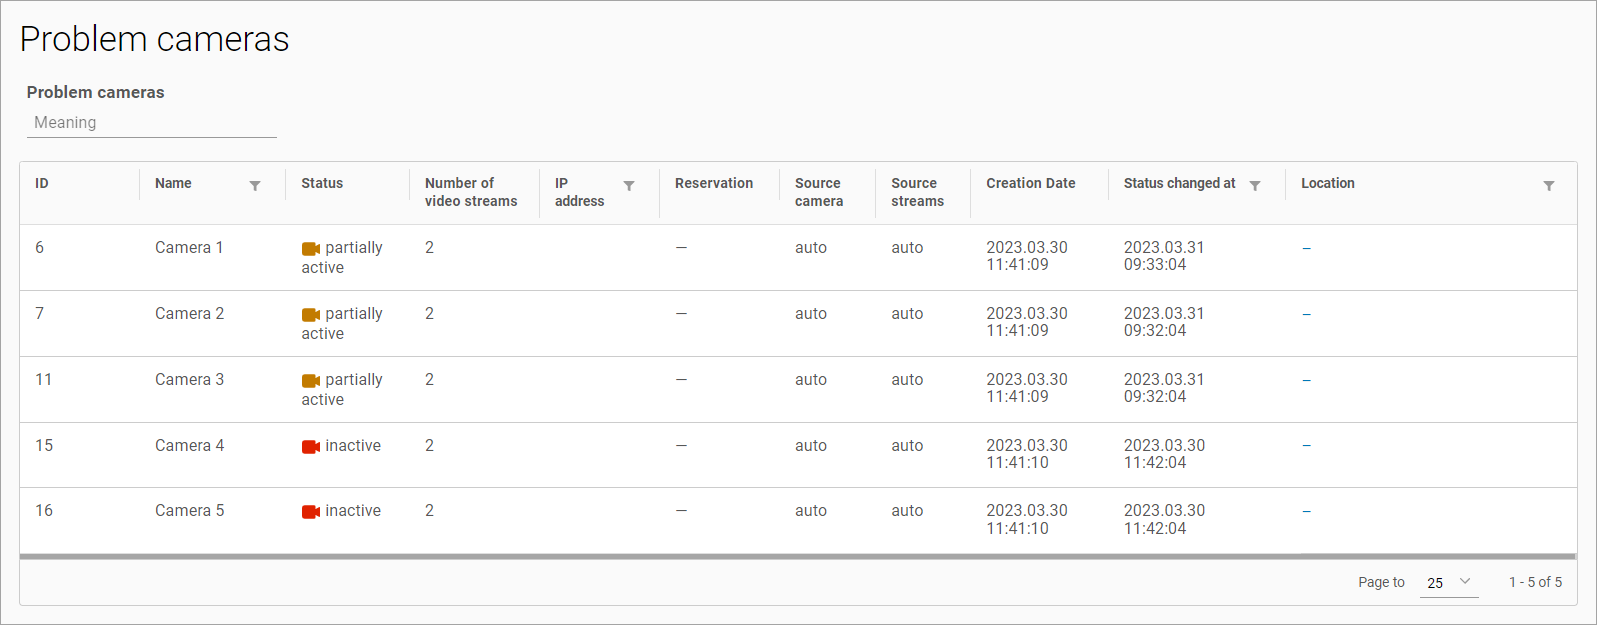
Task: Sort by the Creation Date column header
Action: 1030,183
